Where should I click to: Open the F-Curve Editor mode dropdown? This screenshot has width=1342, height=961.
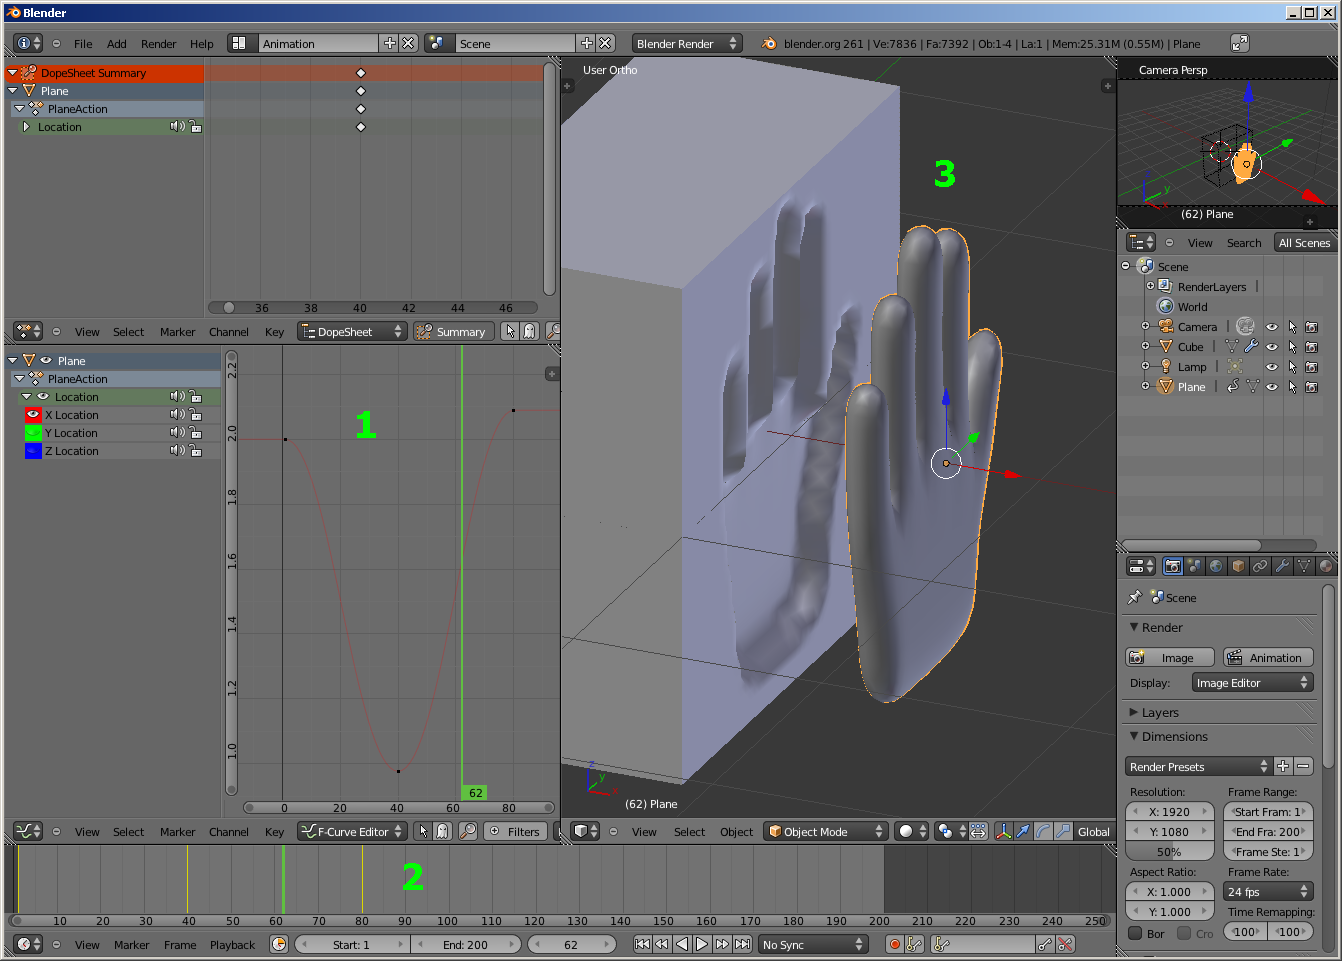(x=352, y=831)
